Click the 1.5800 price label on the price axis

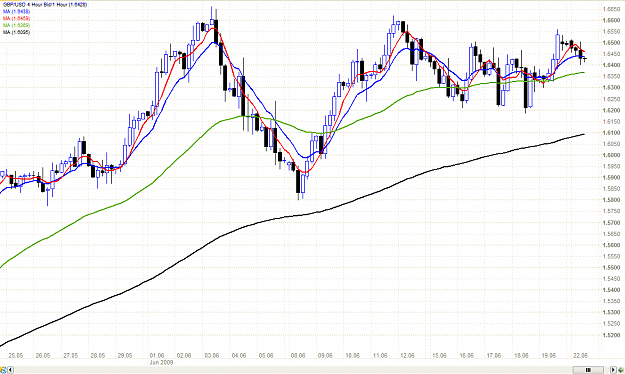(611, 200)
